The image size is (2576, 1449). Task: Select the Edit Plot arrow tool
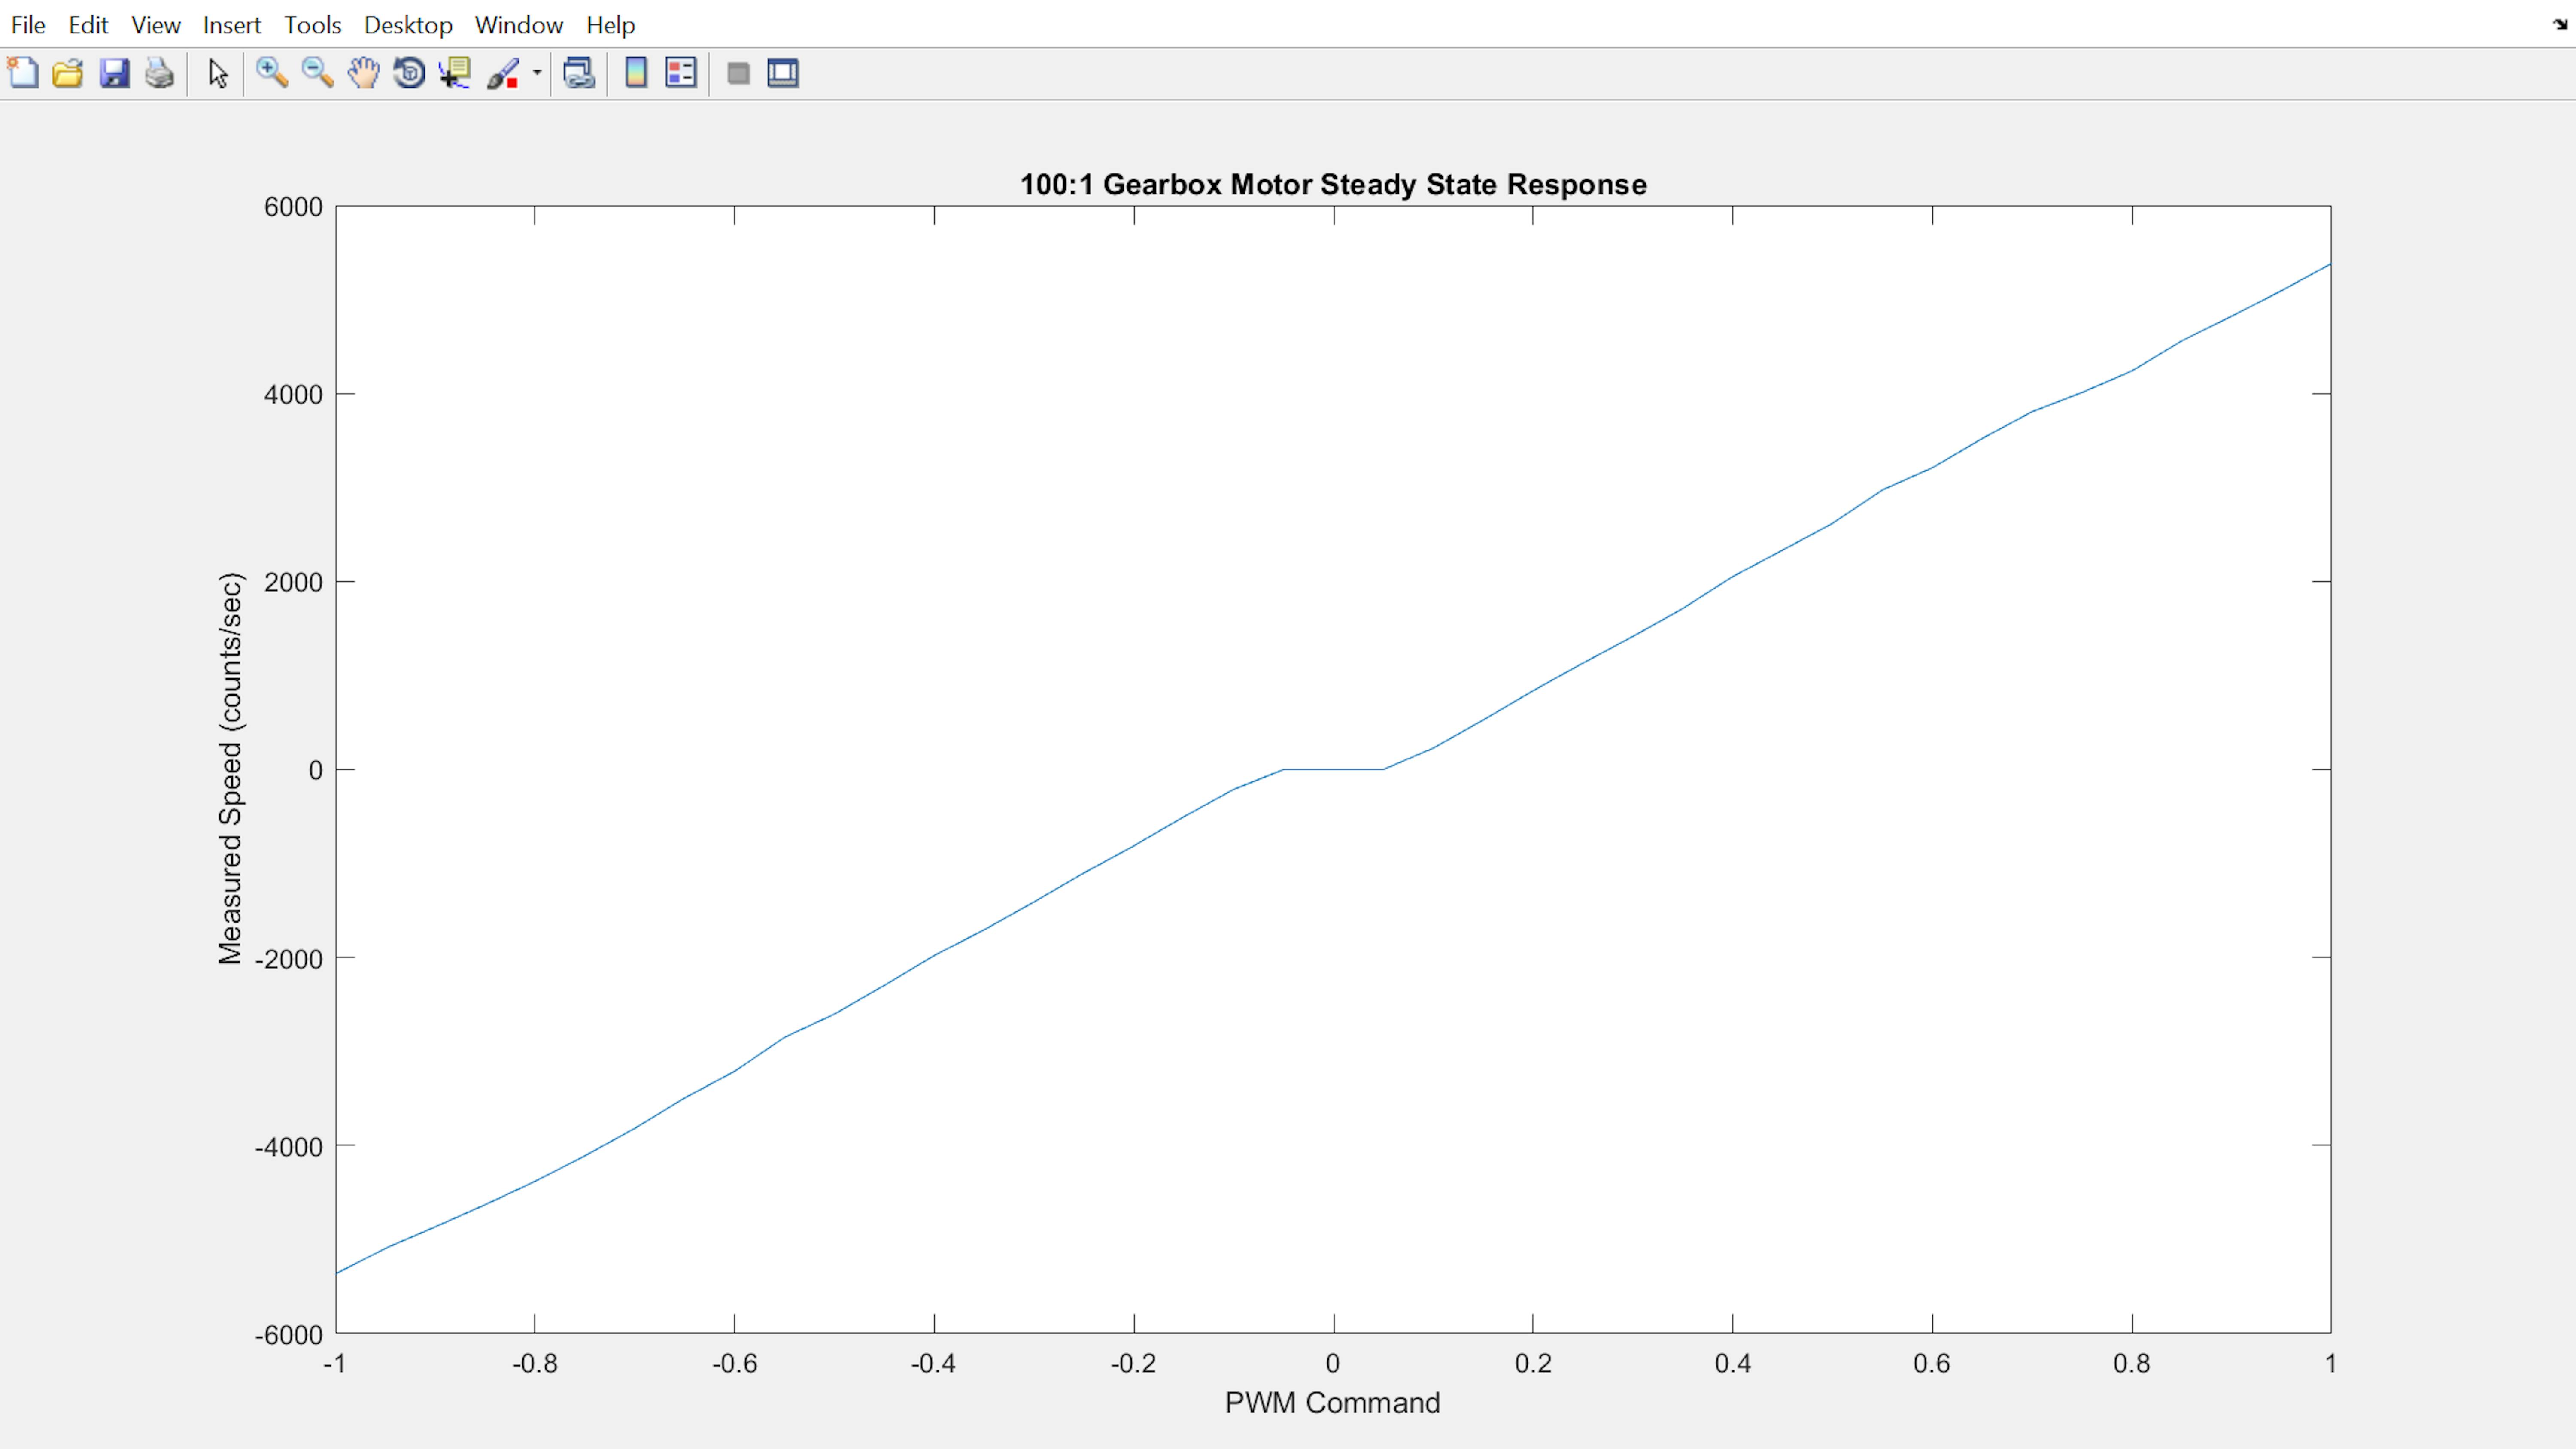(218, 73)
